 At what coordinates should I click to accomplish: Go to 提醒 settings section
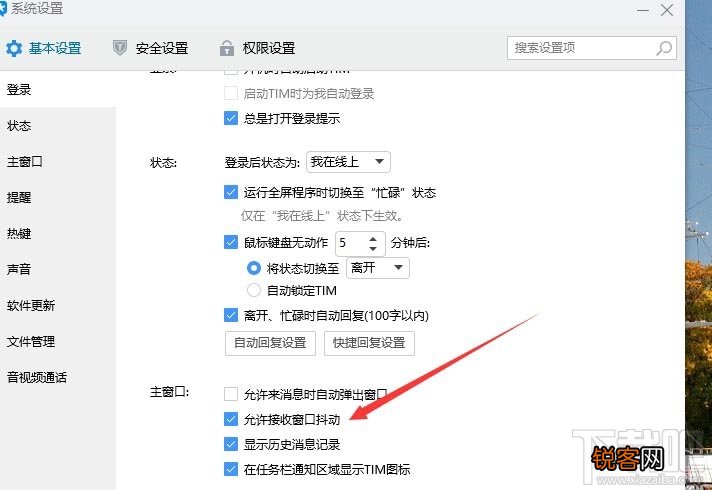point(58,197)
